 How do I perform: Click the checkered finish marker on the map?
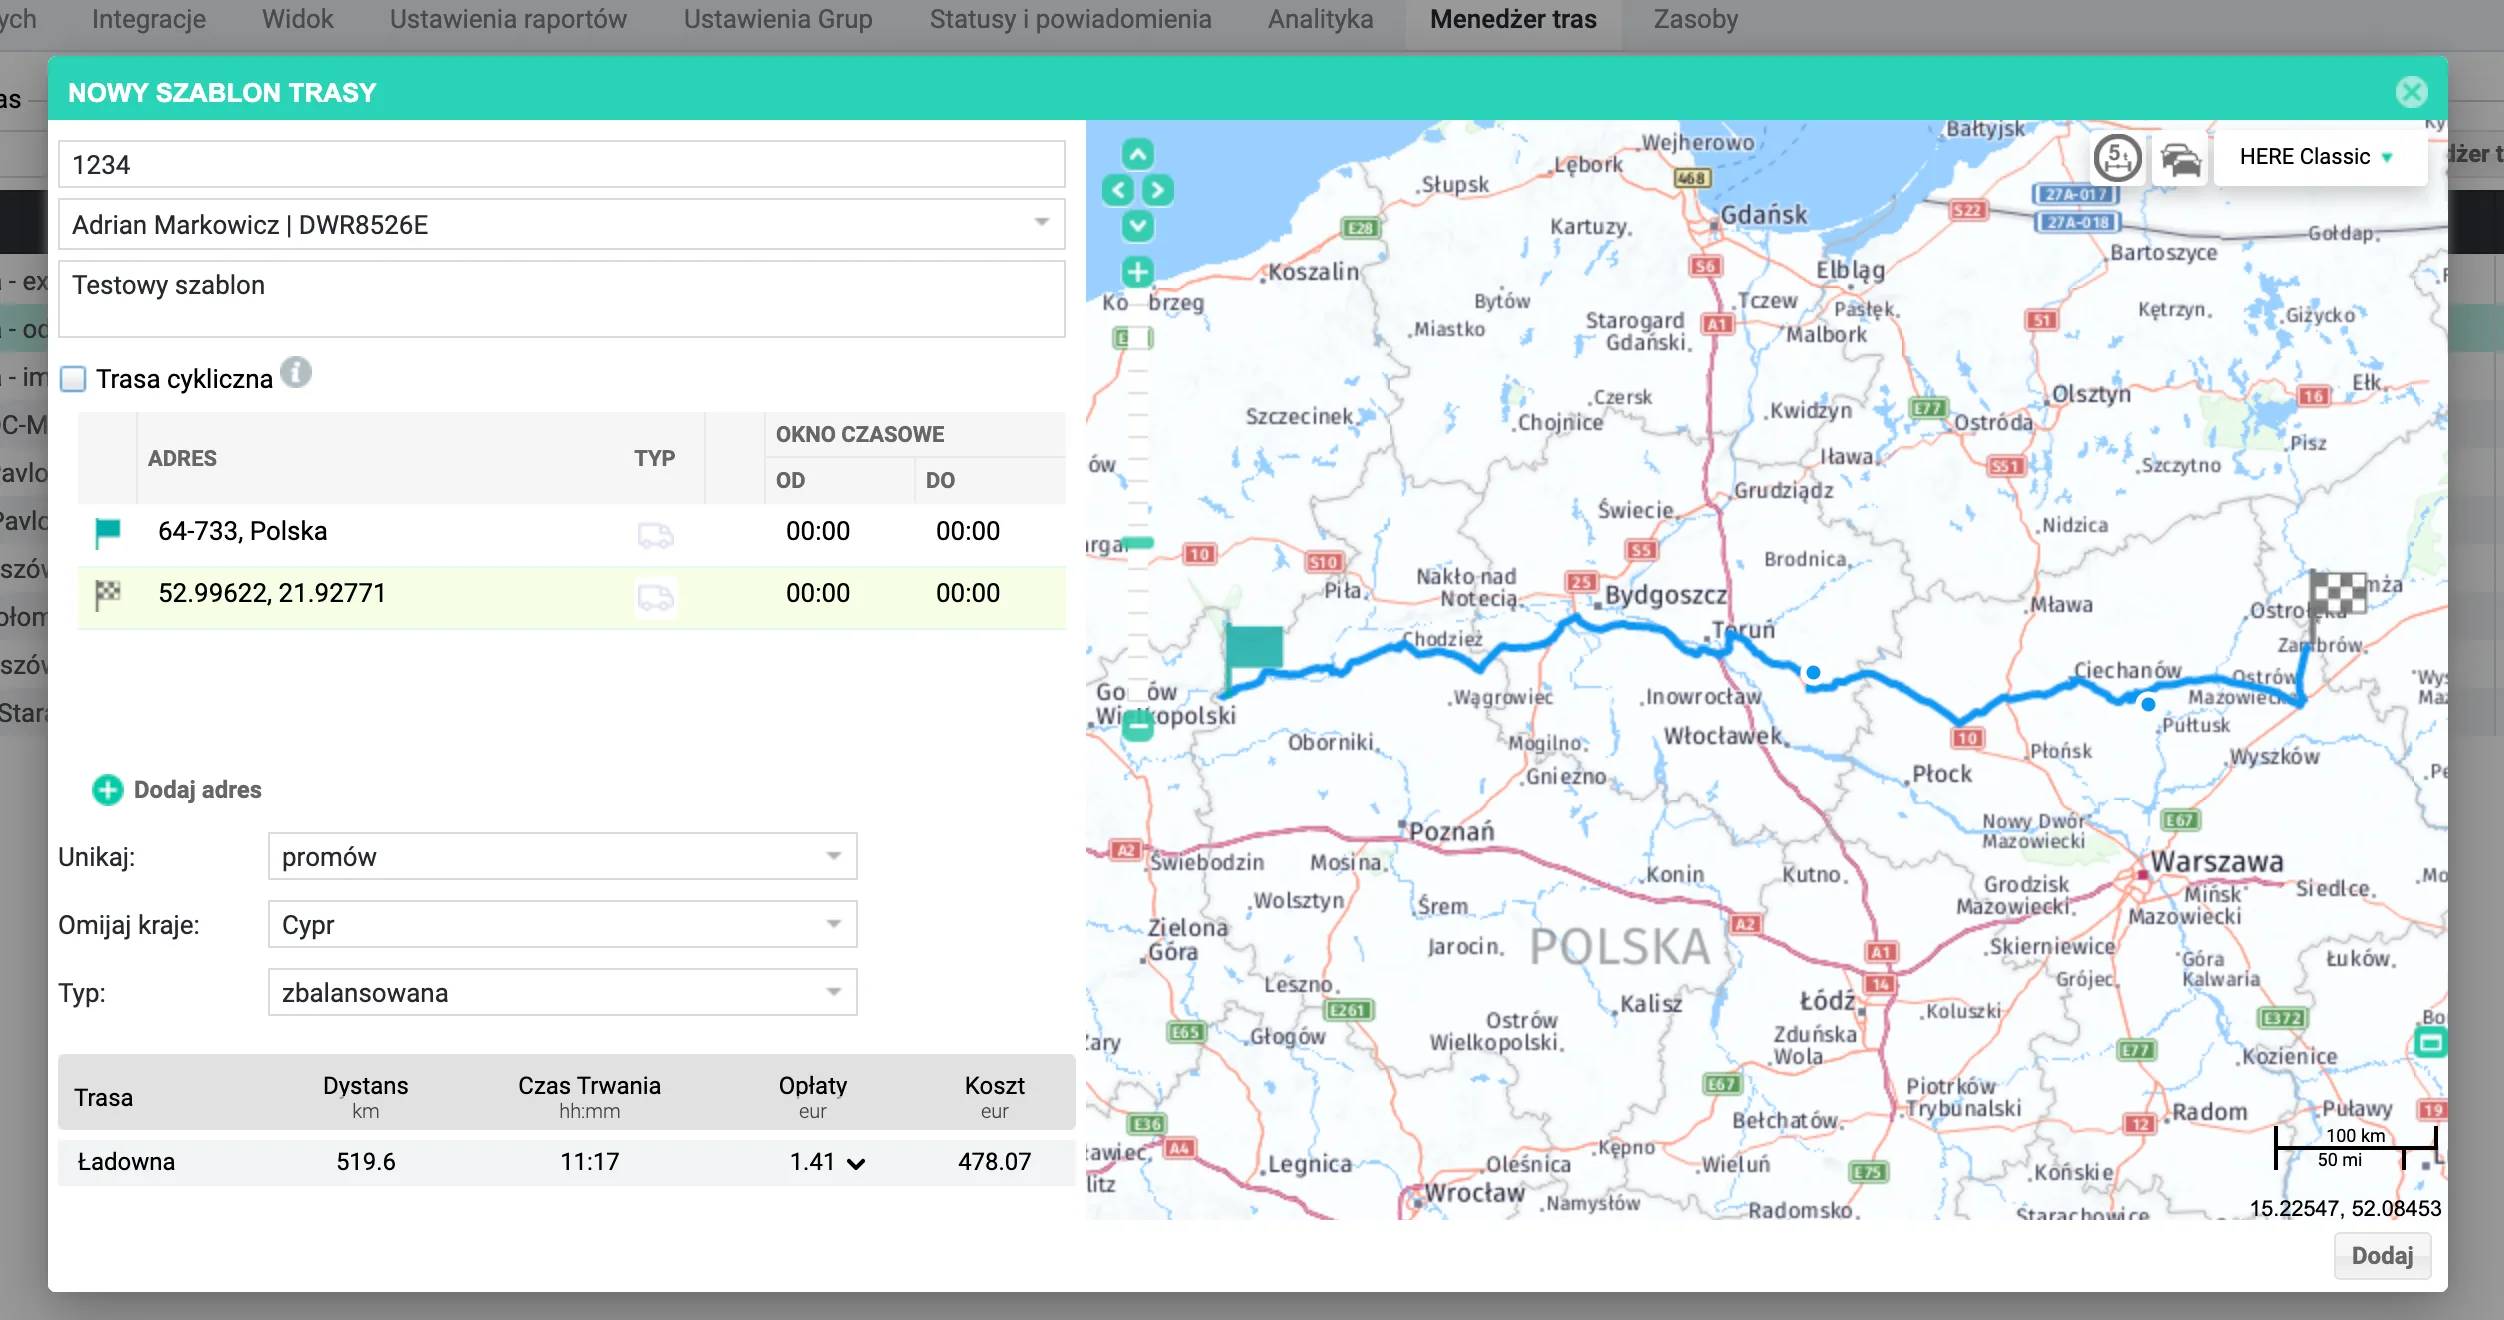(x=2337, y=592)
